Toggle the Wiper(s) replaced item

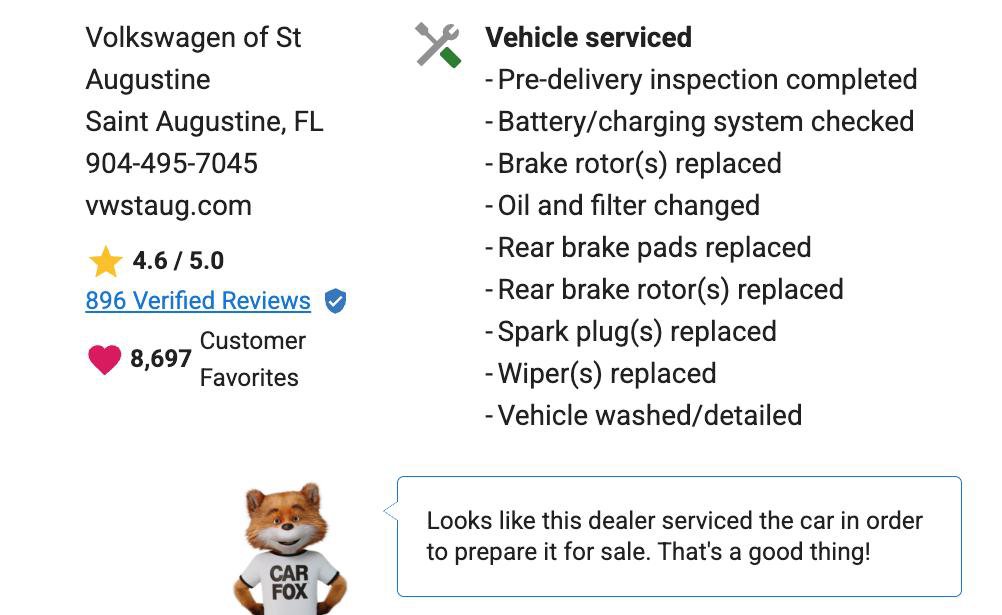[x=608, y=373]
